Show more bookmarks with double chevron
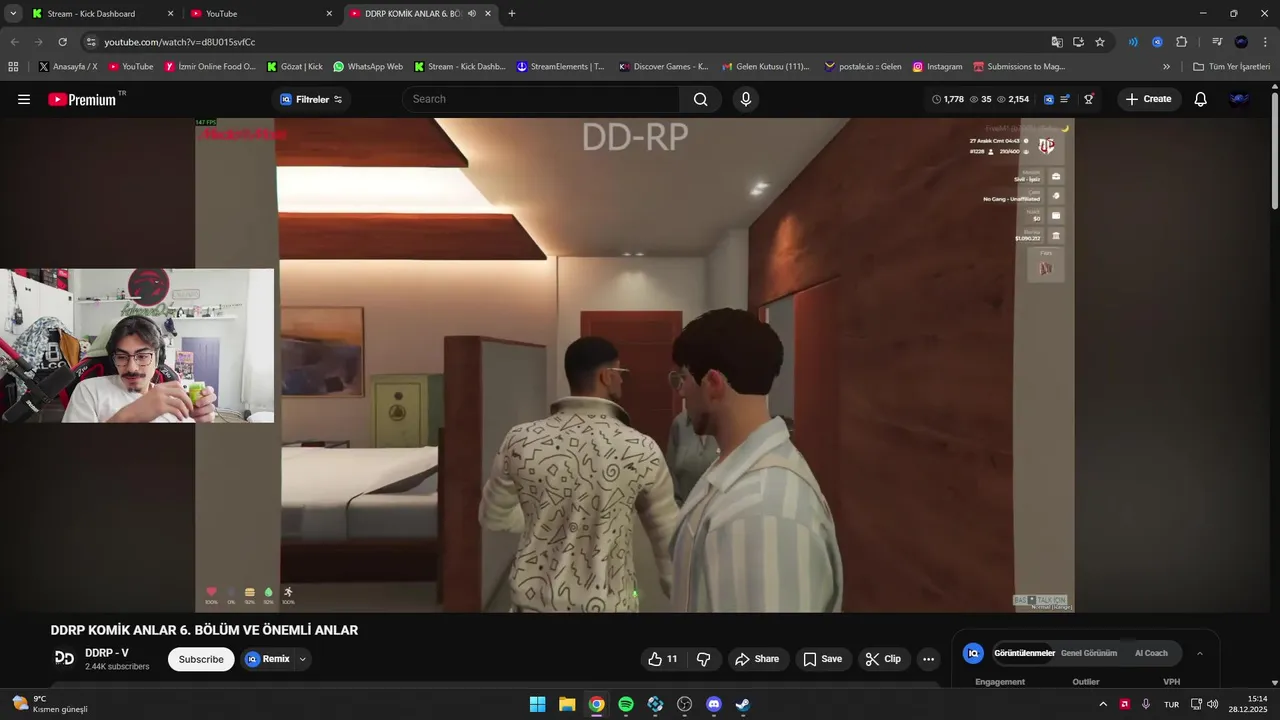 1166,67
